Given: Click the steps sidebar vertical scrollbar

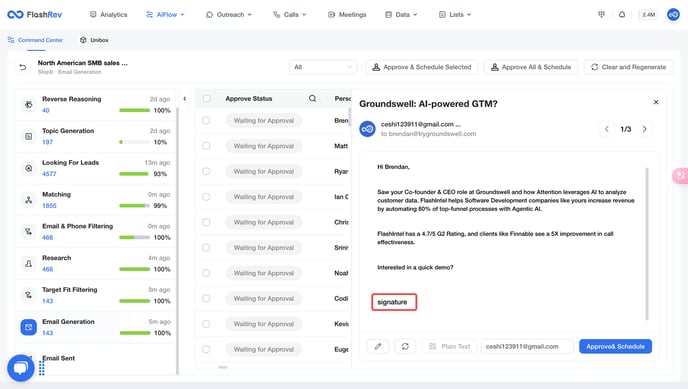Looking at the screenshot, I should click(177, 241).
